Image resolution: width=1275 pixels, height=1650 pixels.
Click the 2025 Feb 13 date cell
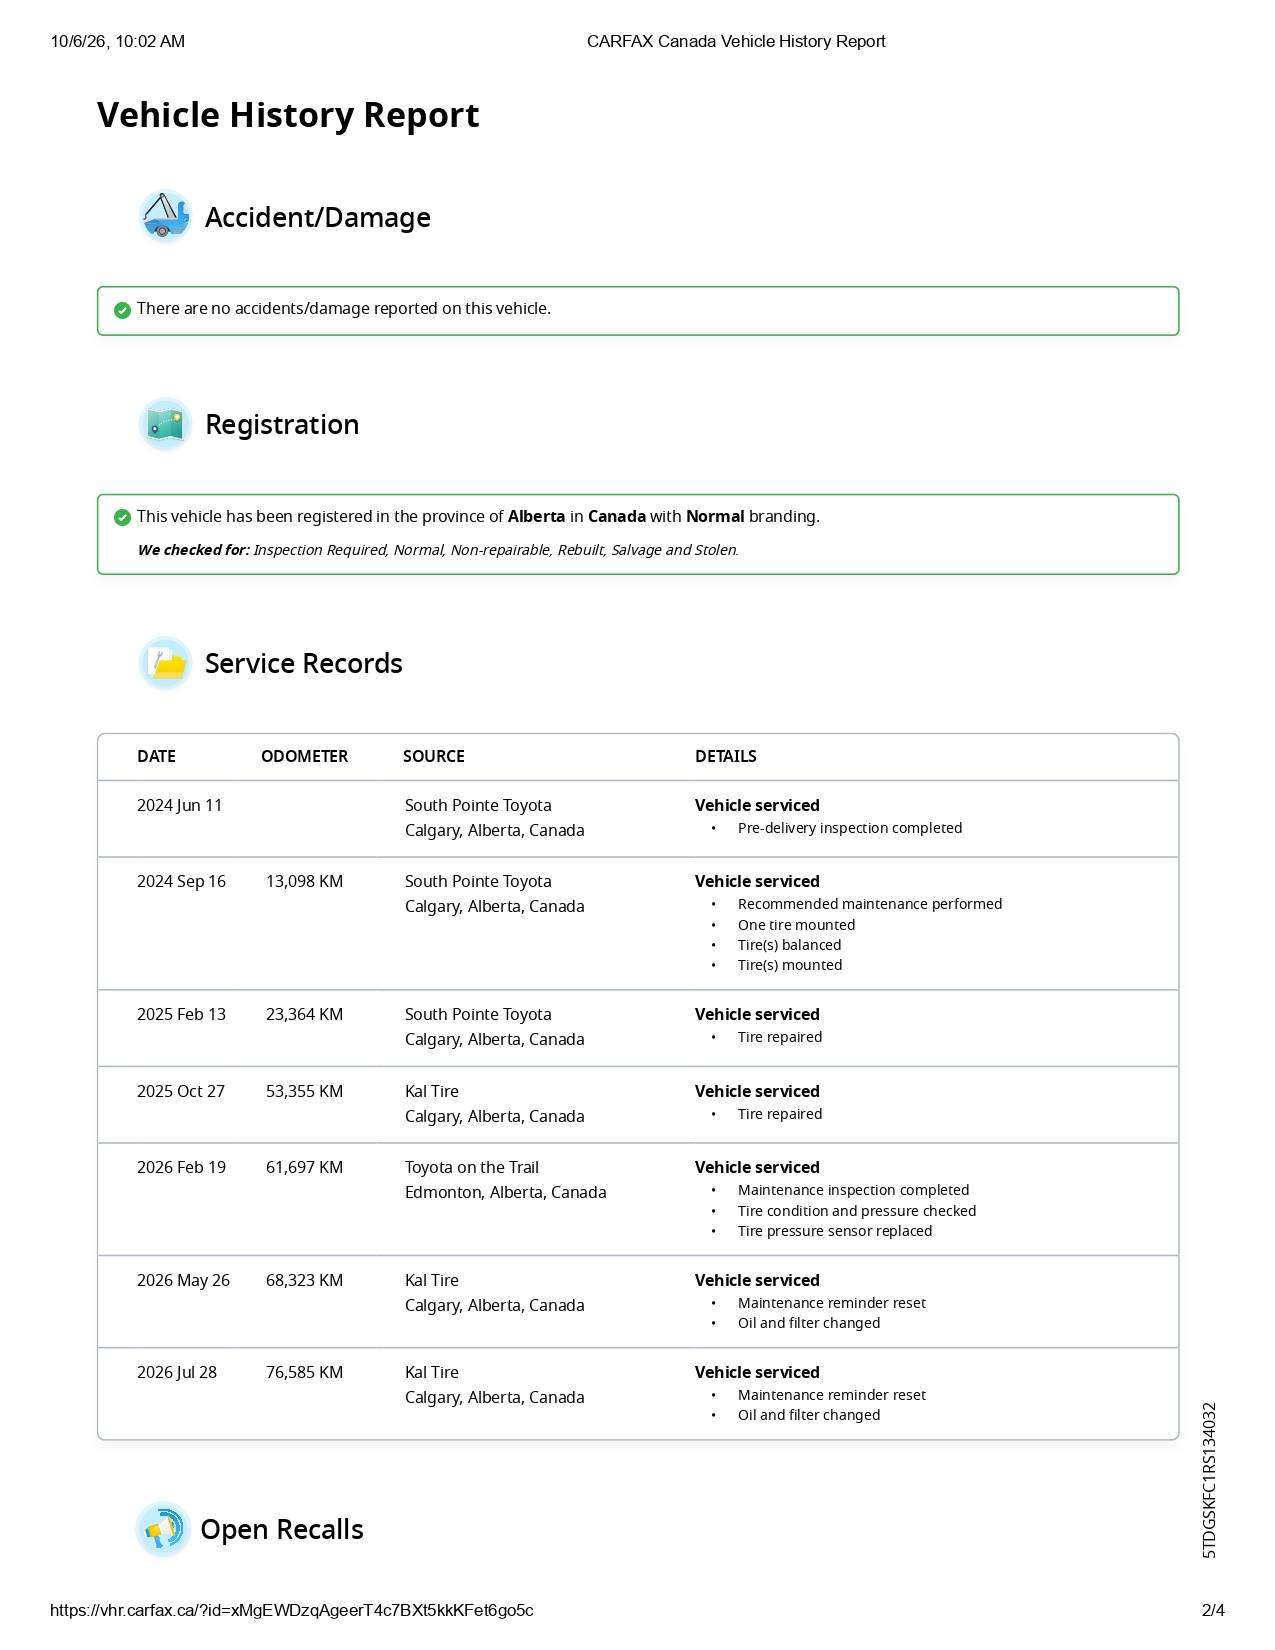181,1014
